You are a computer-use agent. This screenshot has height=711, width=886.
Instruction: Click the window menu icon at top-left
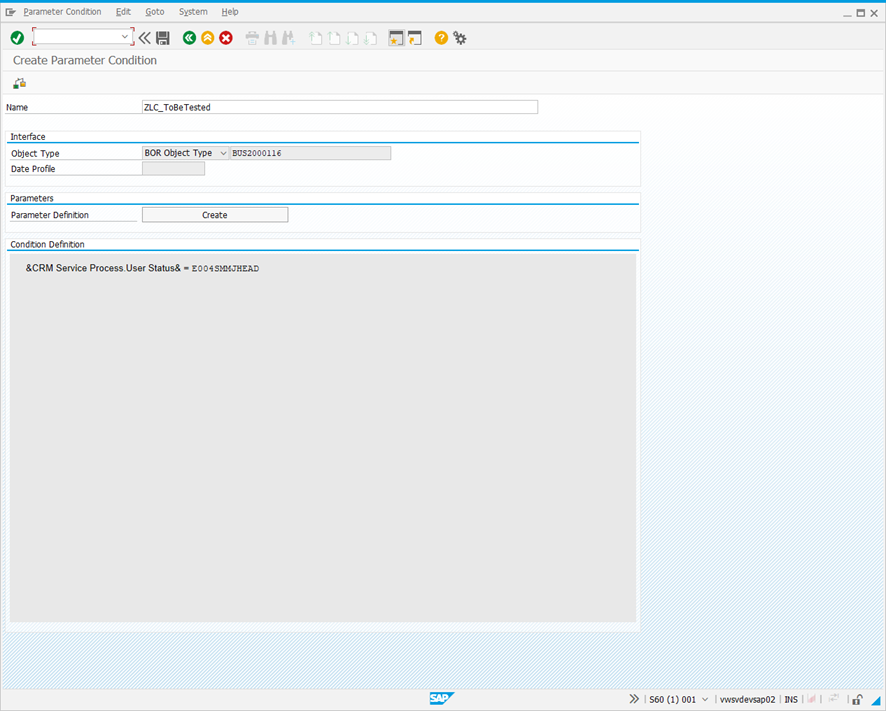tap(10, 11)
